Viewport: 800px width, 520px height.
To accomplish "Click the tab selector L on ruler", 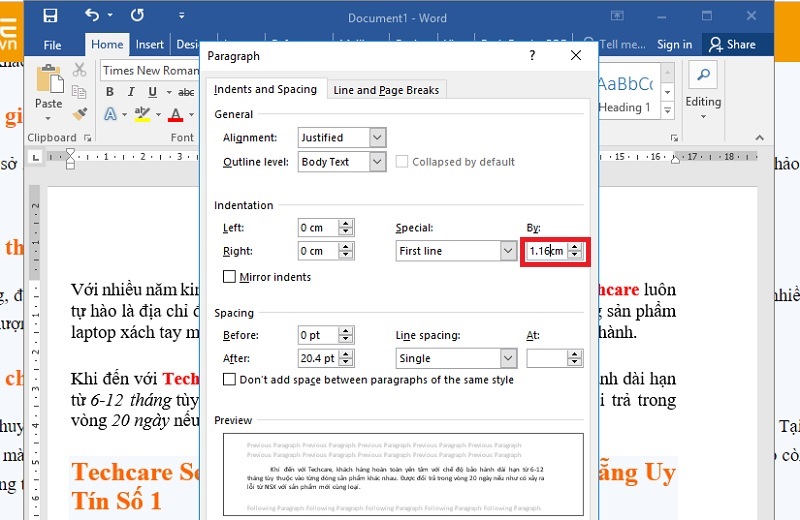I will [x=35, y=157].
